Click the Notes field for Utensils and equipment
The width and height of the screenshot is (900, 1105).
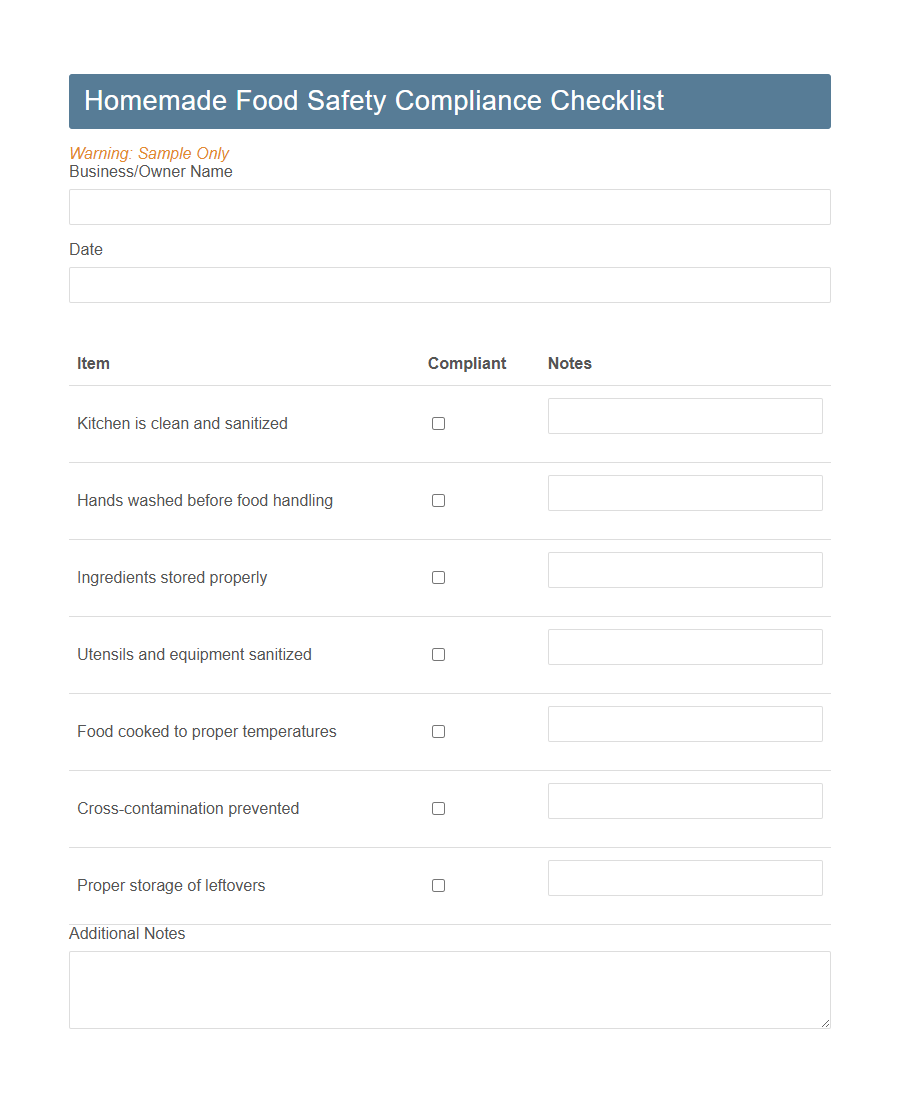coord(685,647)
